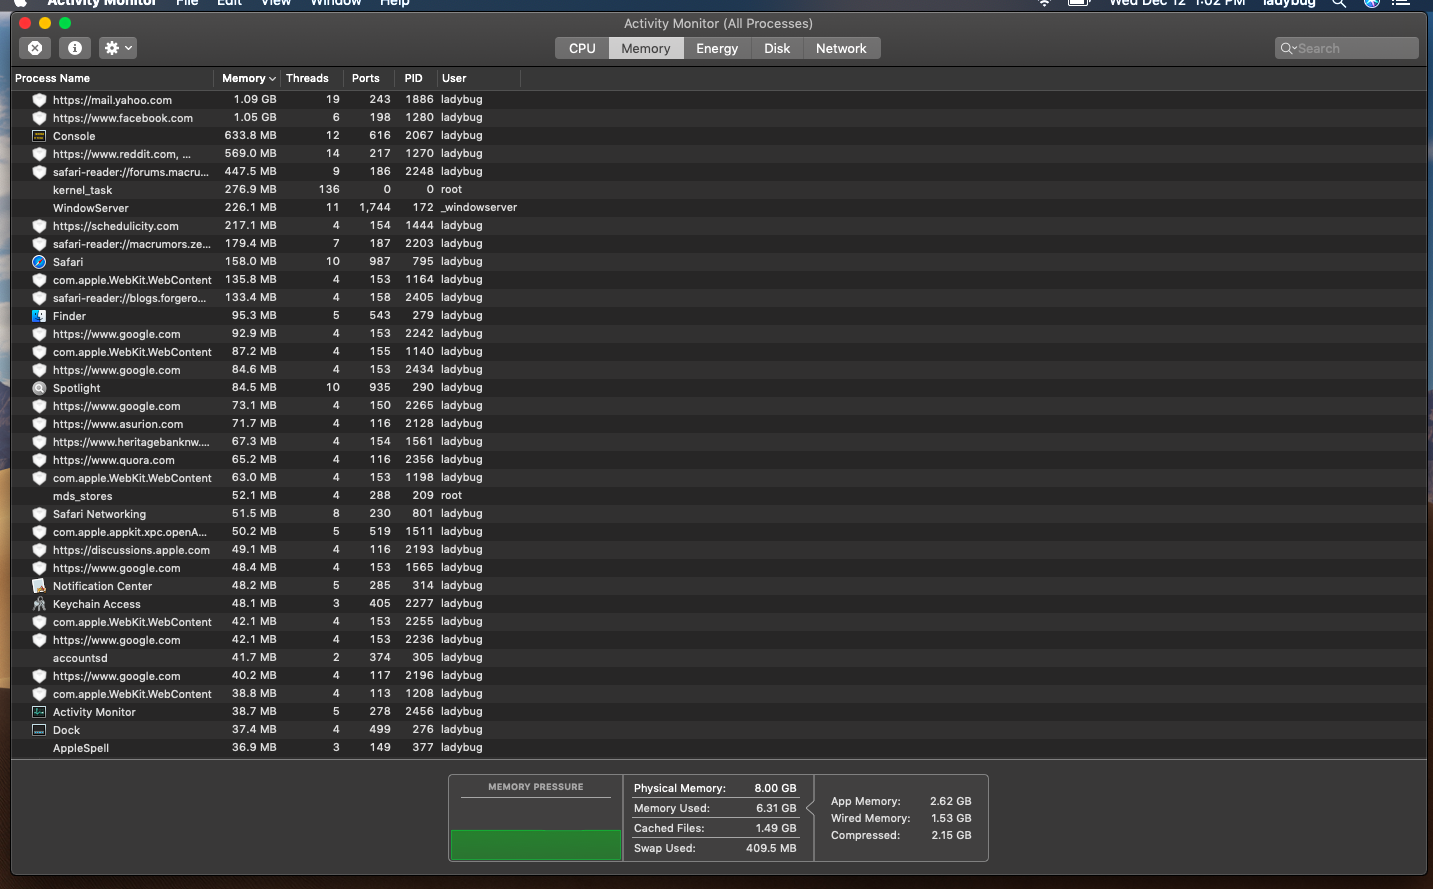Switch to the Network tab
Screen dimensions: 1433x889
[x=841, y=48]
